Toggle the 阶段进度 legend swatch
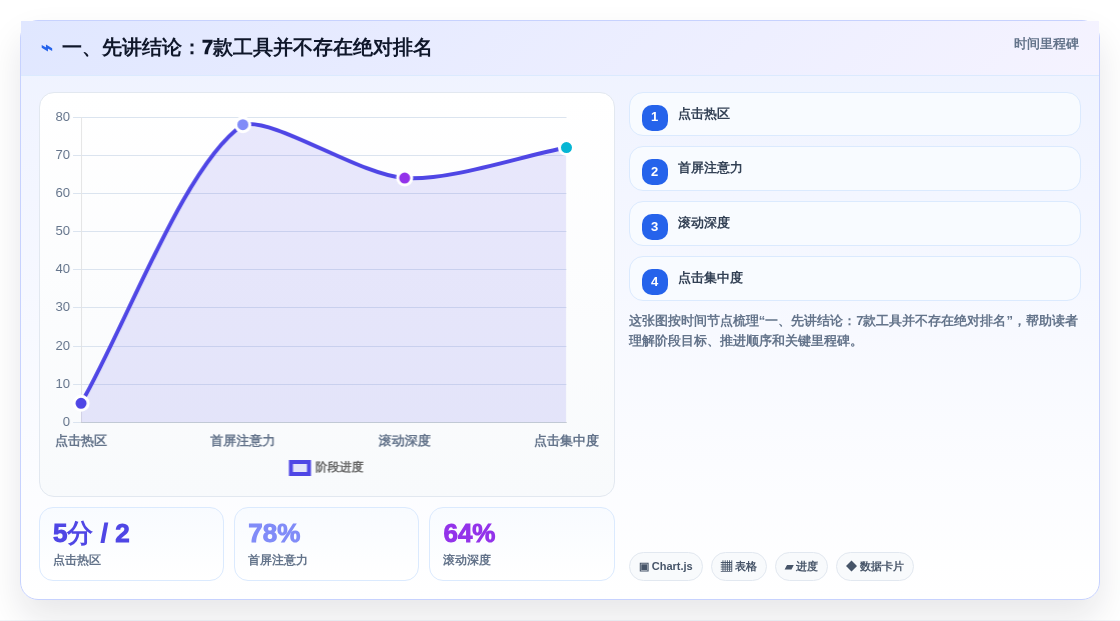 coord(299,468)
